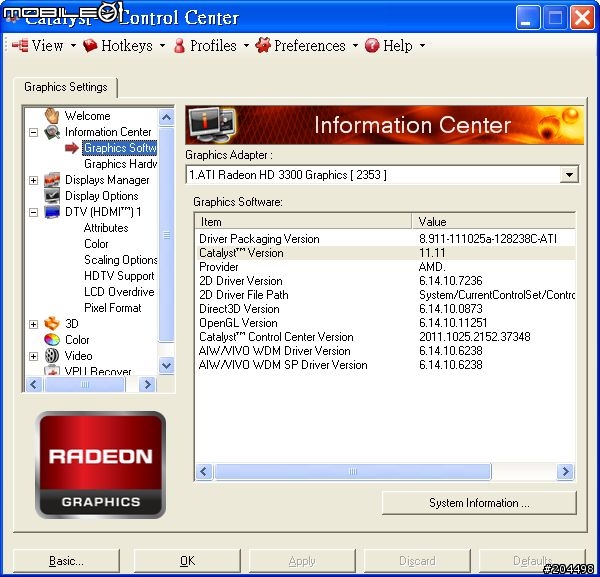Open the Profiles dropdown arrow
Screen dimensions: 600x577
pos(246,46)
